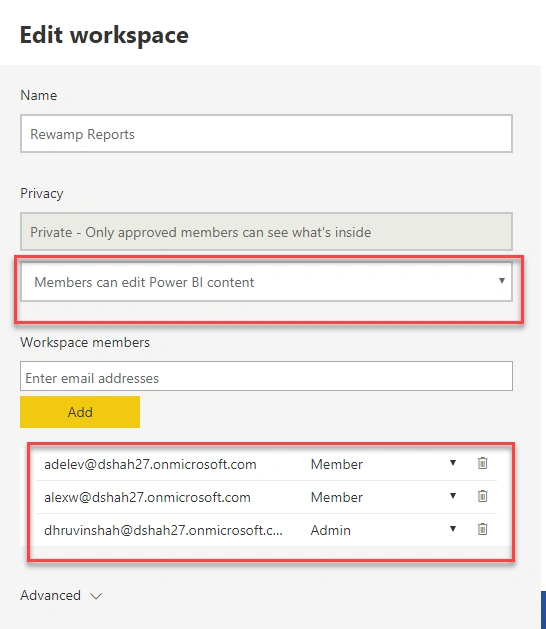The image size is (546, 629).
Task: Expand the Advanced section chevron
Action: click(x=96, y=596)
